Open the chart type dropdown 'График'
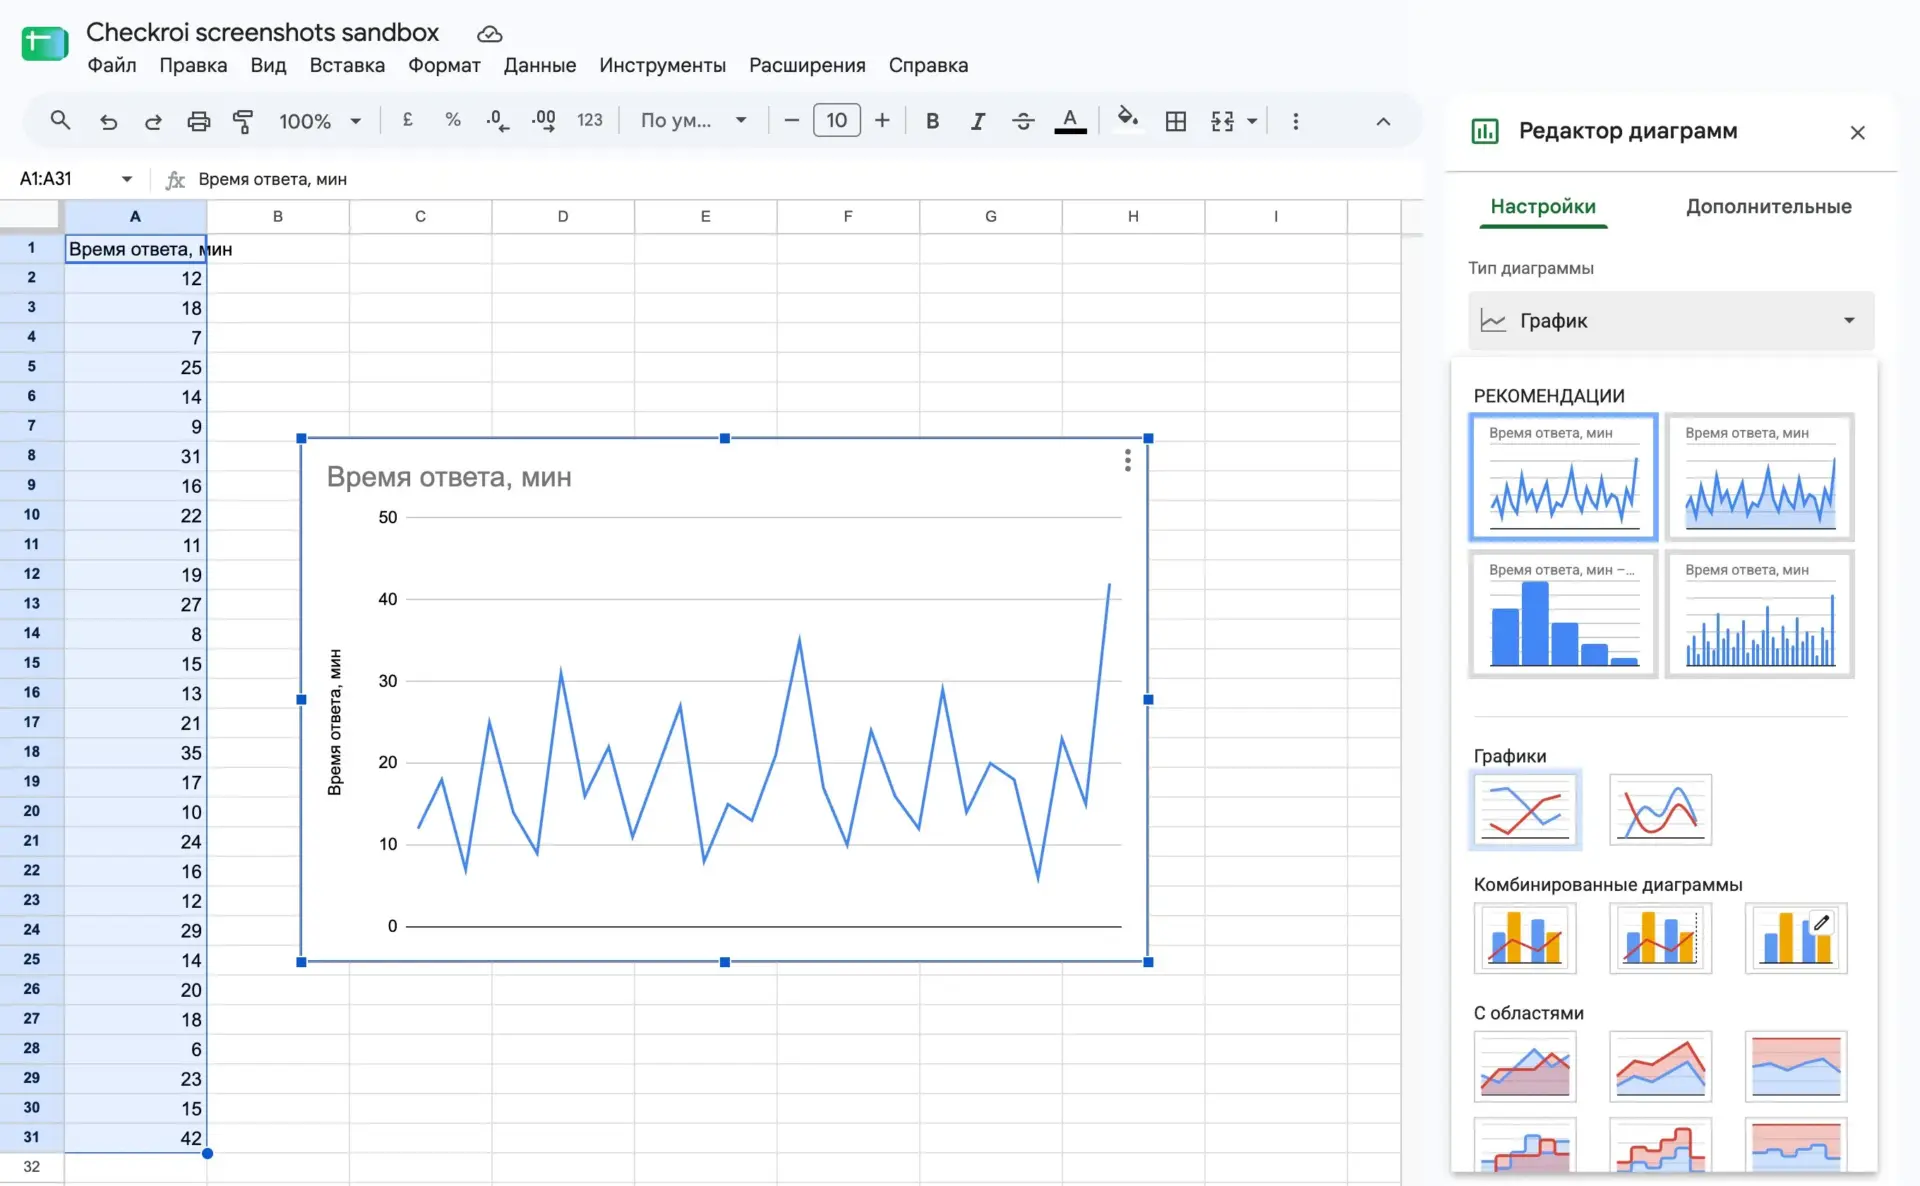The image size is (1920, 1186). 1670,321
